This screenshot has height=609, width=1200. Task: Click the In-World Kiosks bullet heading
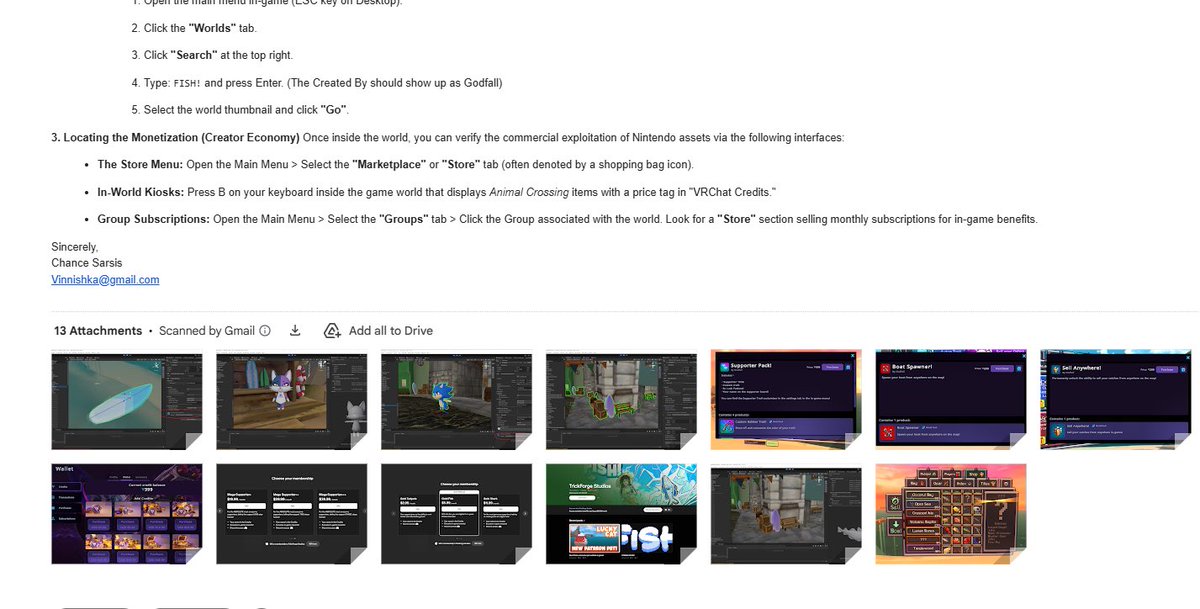(140, 192)
